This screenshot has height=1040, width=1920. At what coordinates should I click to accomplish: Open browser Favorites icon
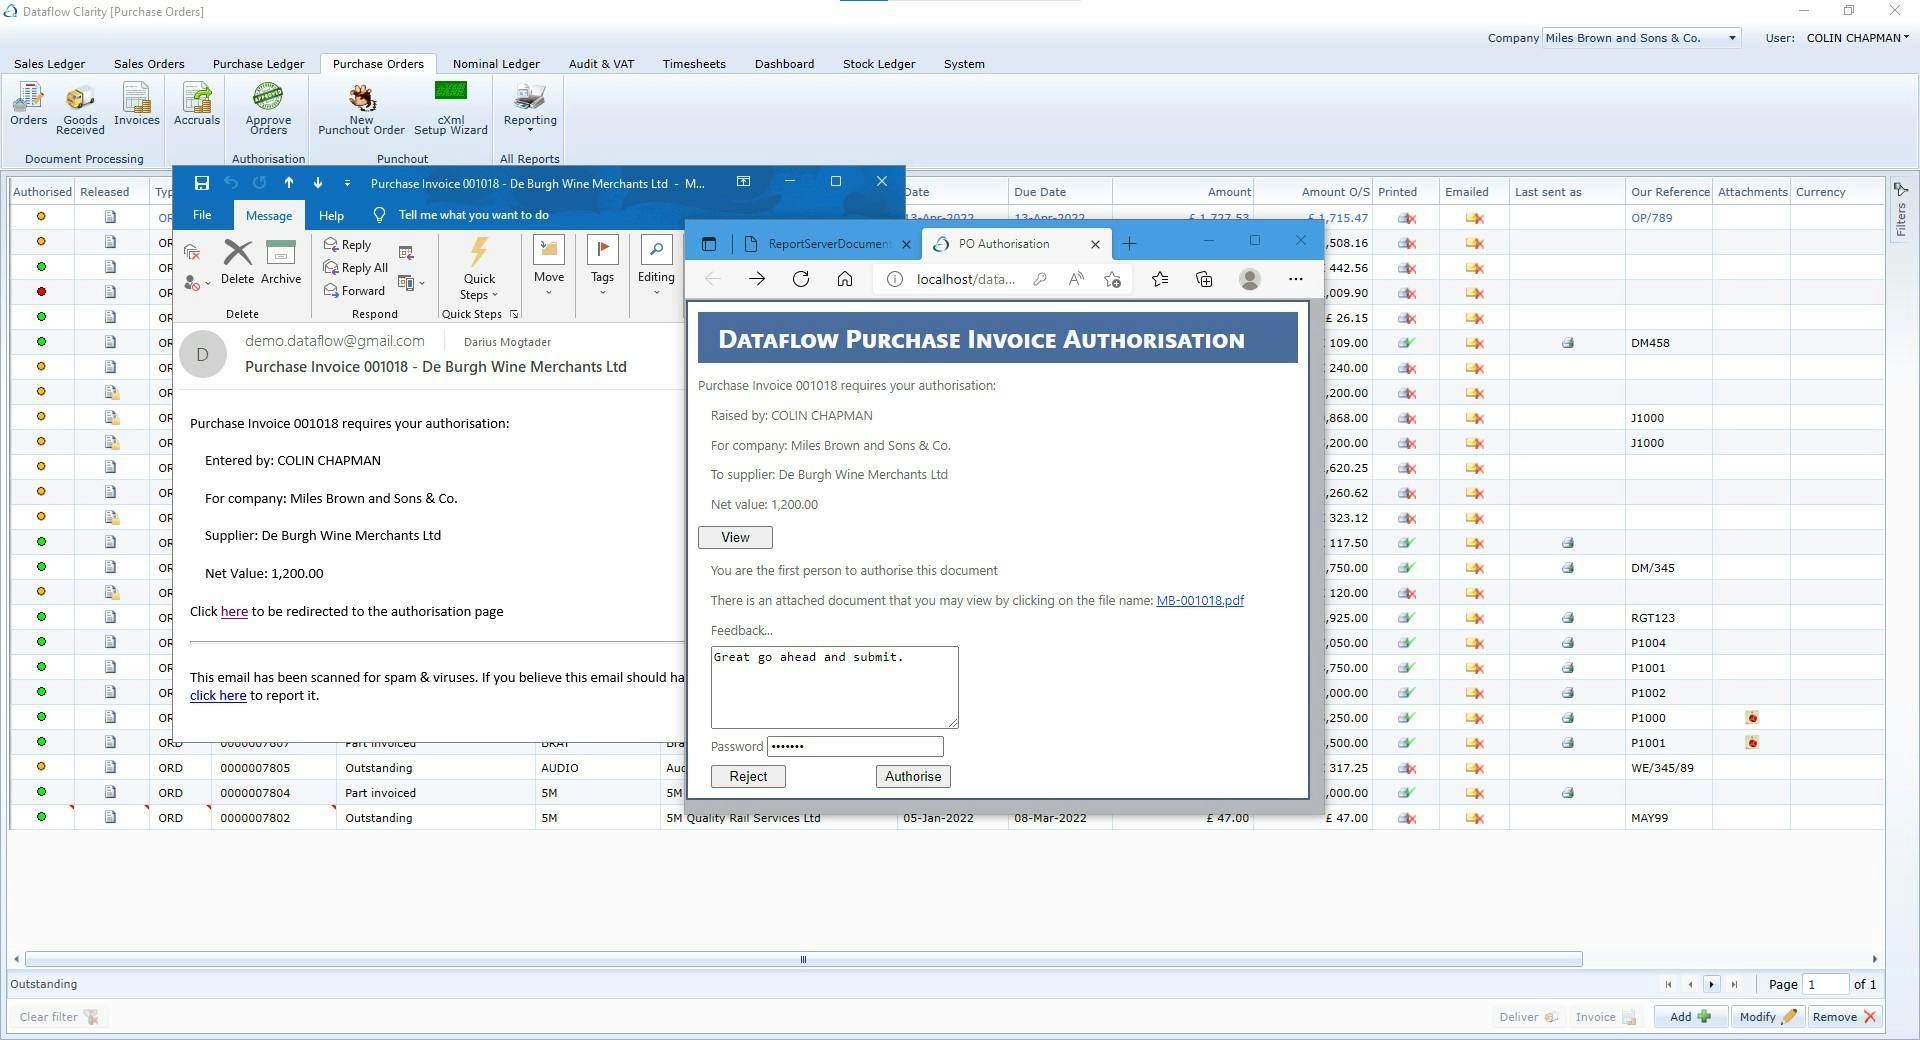pos(1160,280)
